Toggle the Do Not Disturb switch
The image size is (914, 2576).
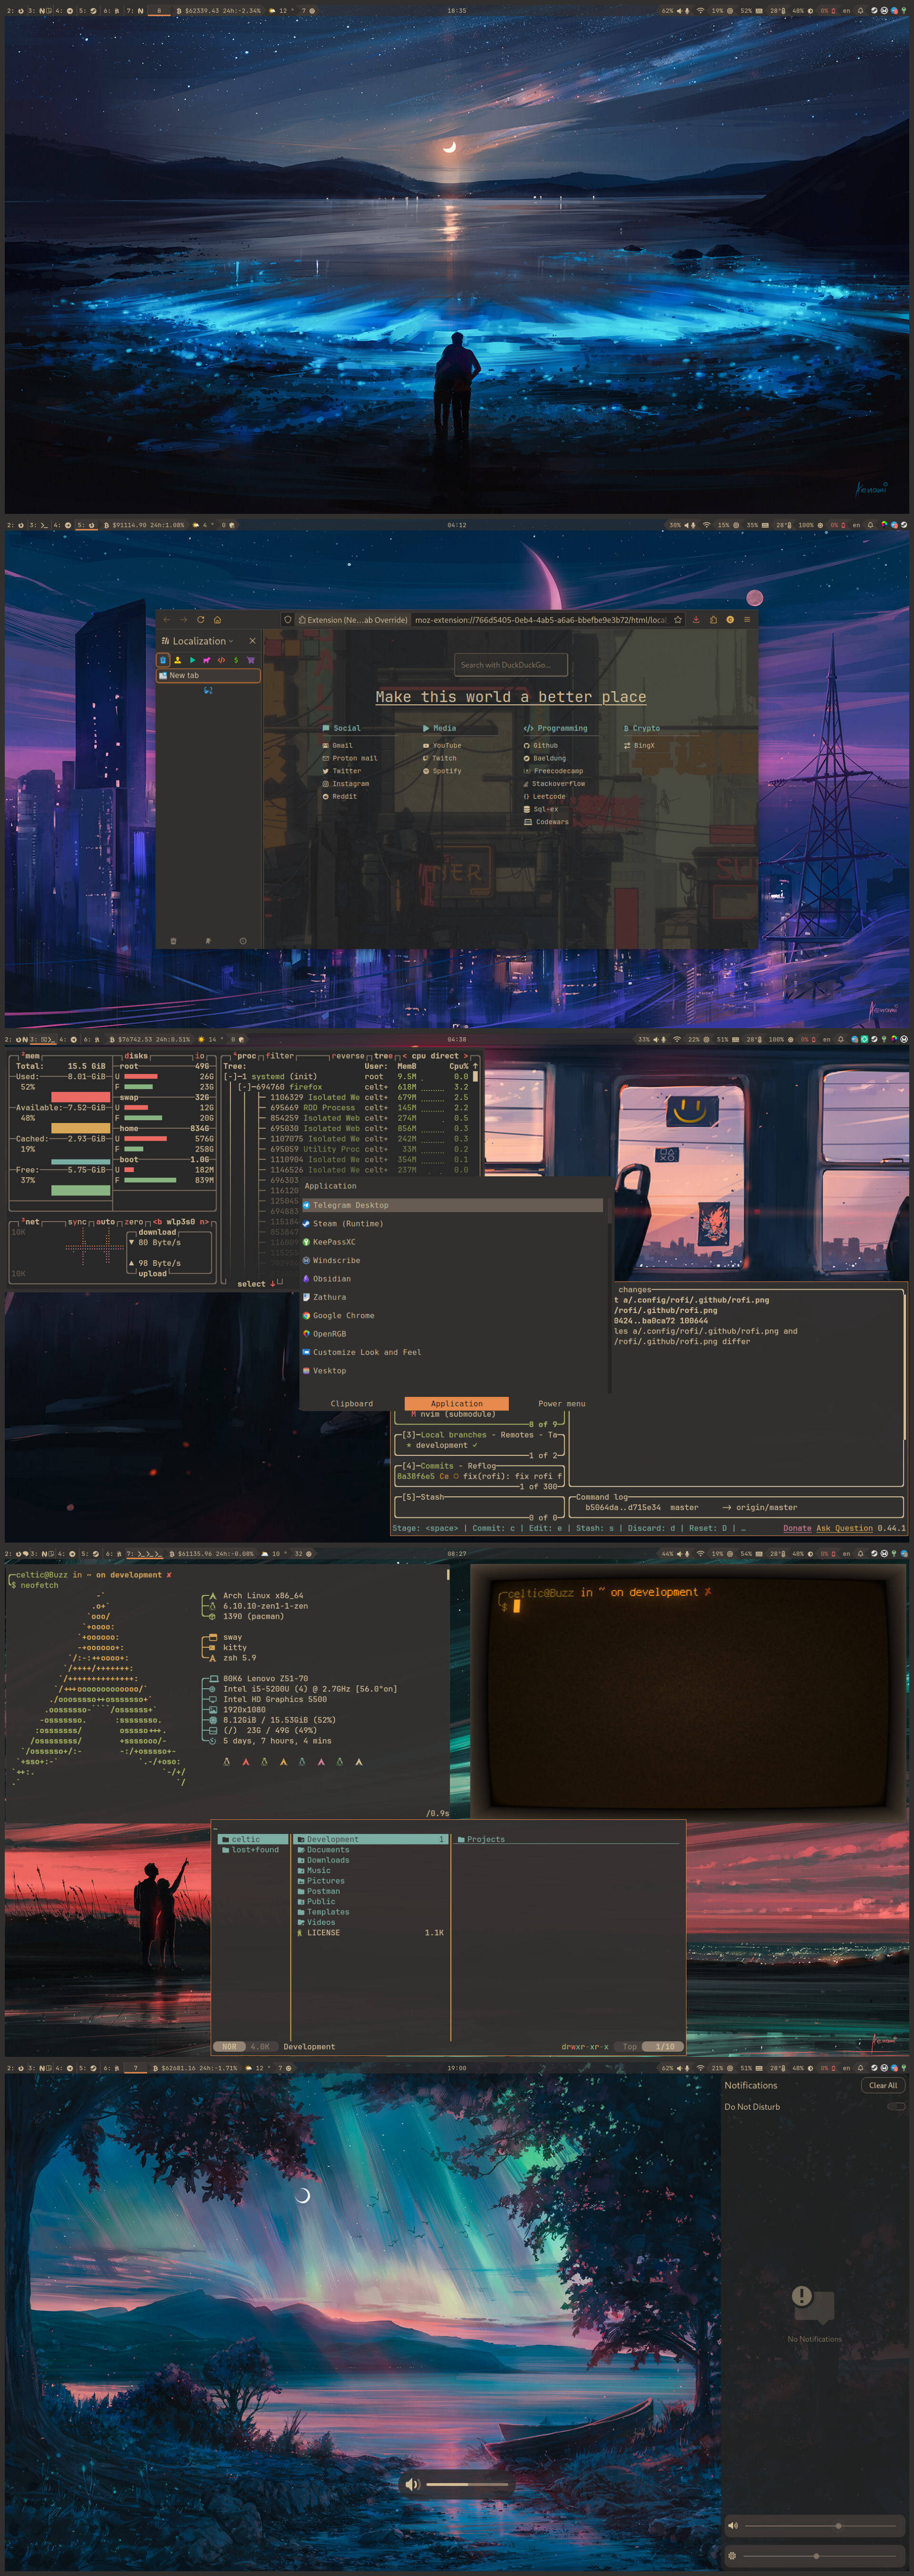tap(896, 2106)
